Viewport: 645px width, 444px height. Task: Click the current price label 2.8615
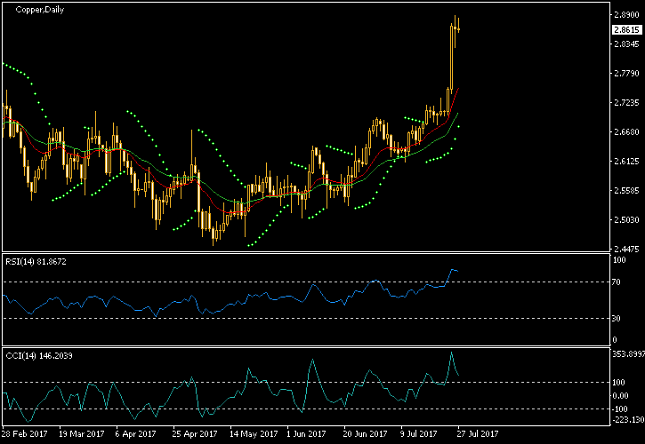click(x=627, y=30)
